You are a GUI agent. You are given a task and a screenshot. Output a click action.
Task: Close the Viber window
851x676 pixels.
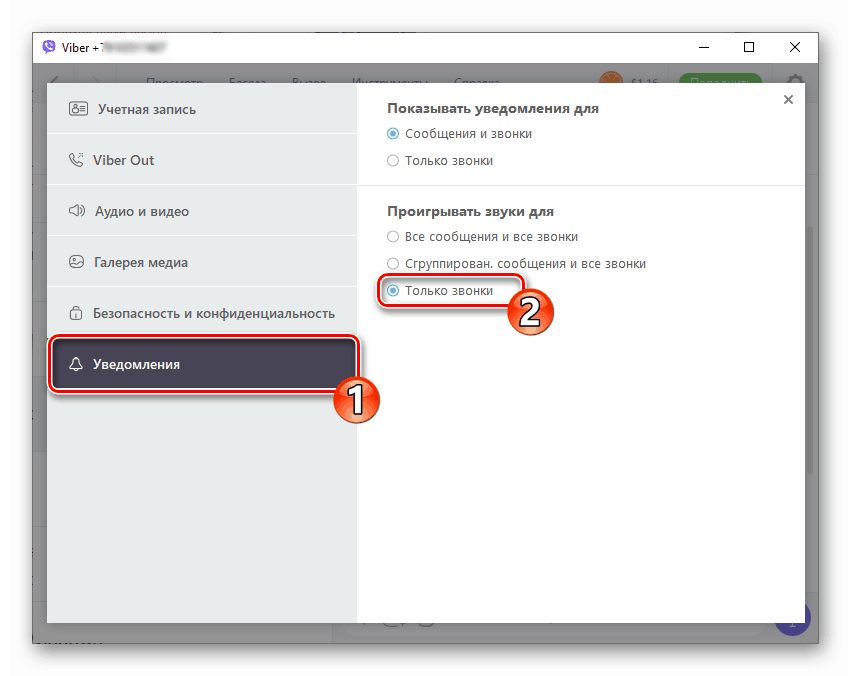[x=795, y=47]
